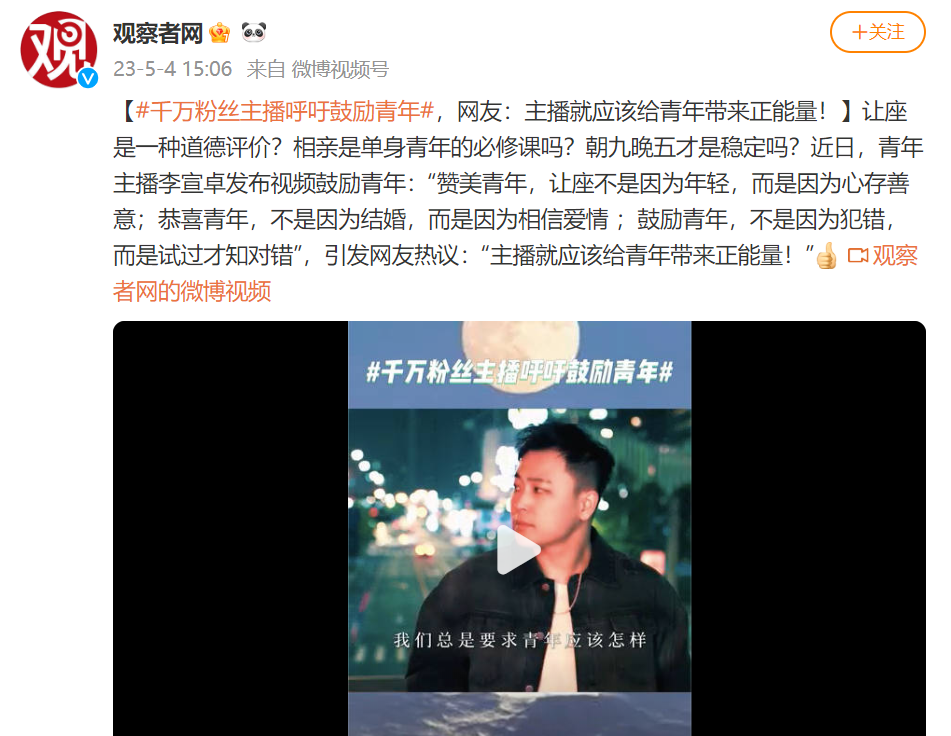Viewport: 951px width, 736px height.
Task: Open the 观察者网的微博视频 link
Action: [x=515, y=273]
